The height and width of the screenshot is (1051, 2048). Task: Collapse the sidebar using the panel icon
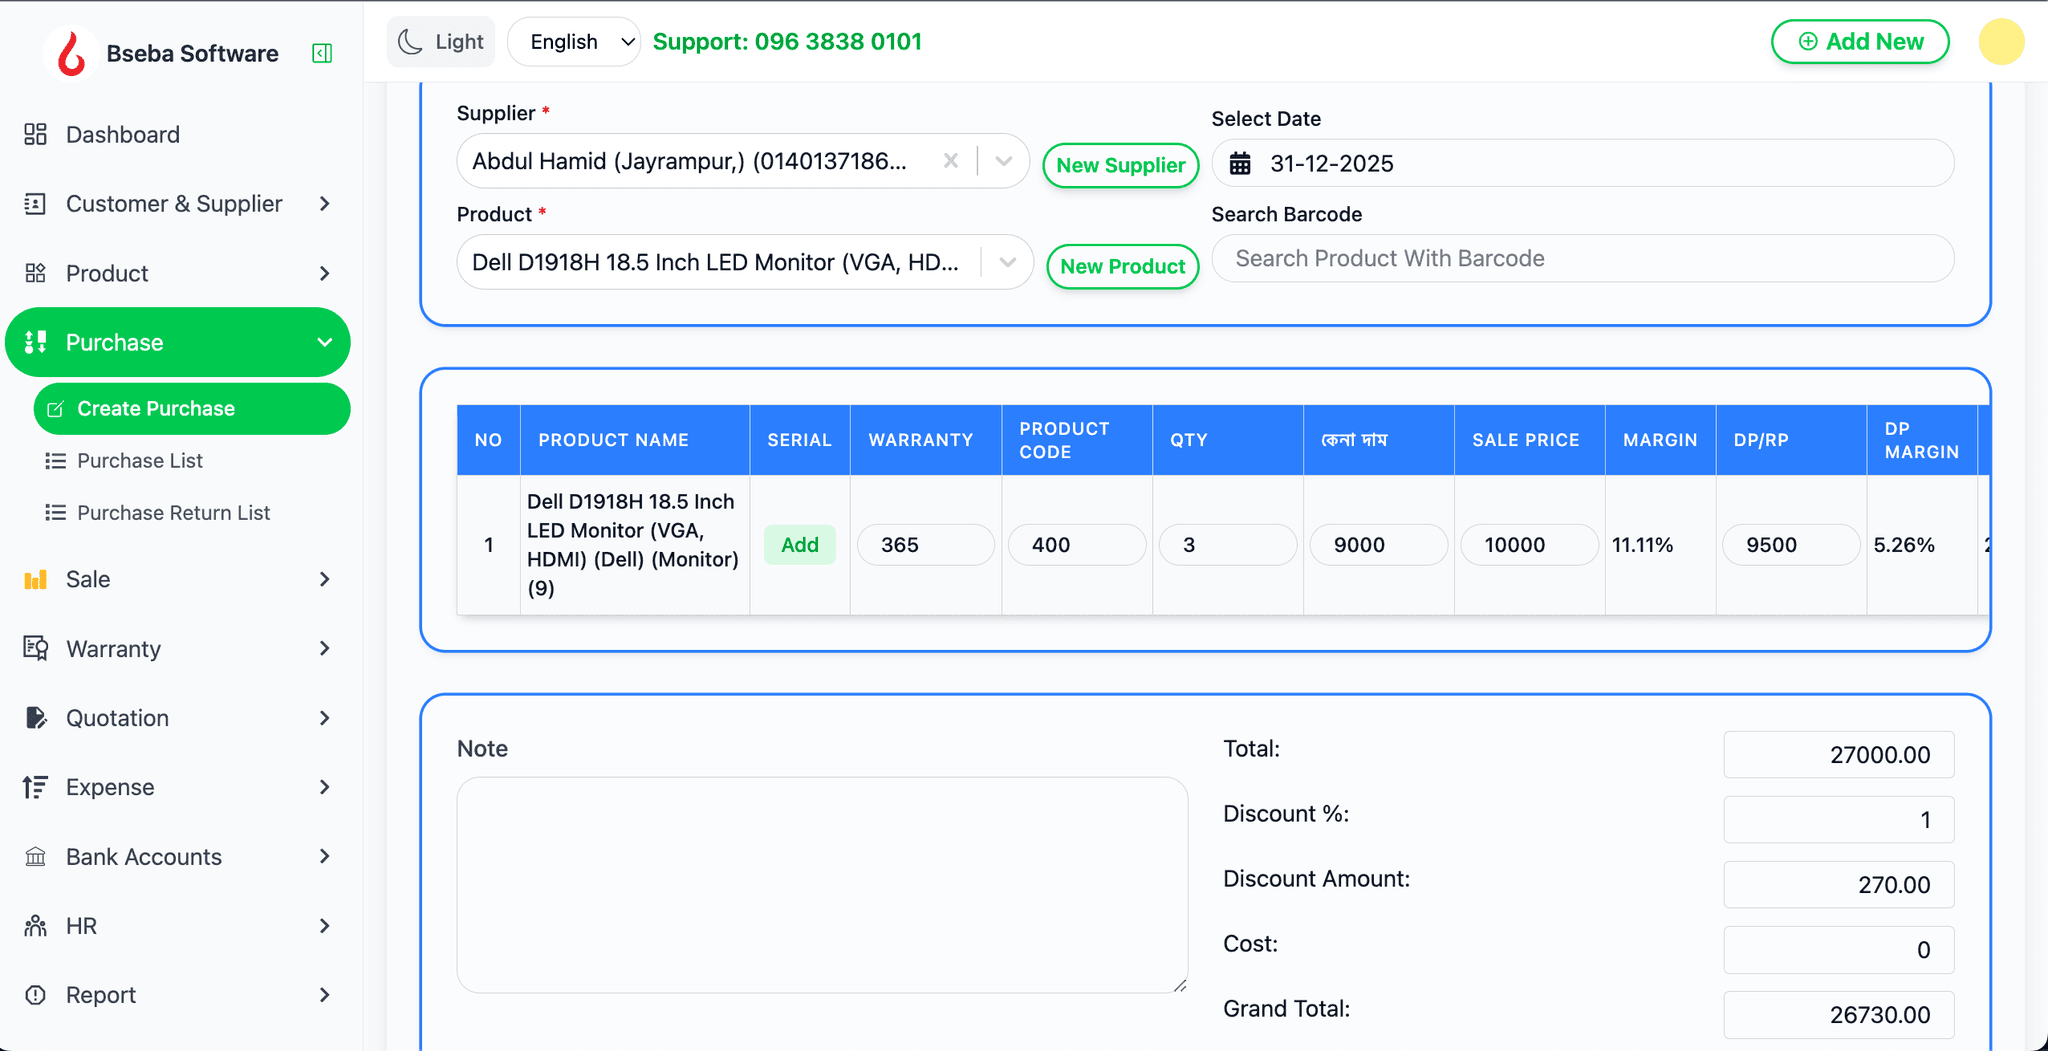pyautogui.click(x=322, y=53)
